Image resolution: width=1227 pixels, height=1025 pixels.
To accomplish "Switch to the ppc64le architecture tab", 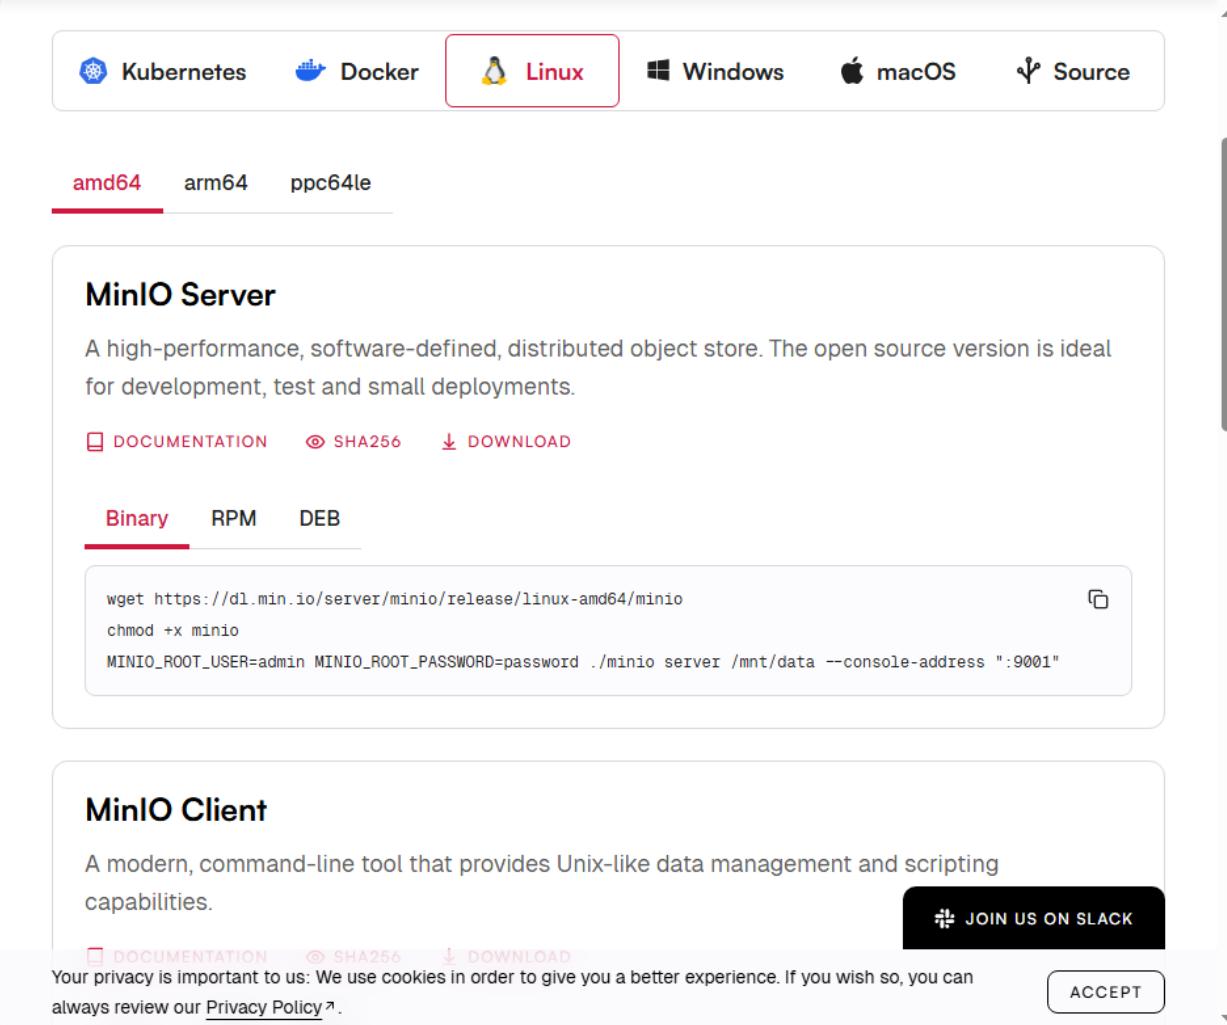I will (331, 183).
